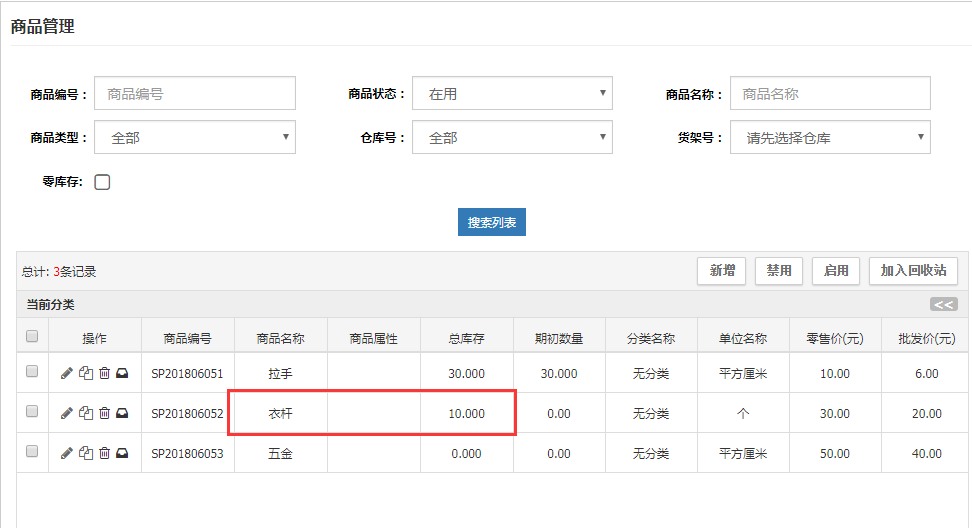Enable the 零库存 checkbox

tap(102, 182)
